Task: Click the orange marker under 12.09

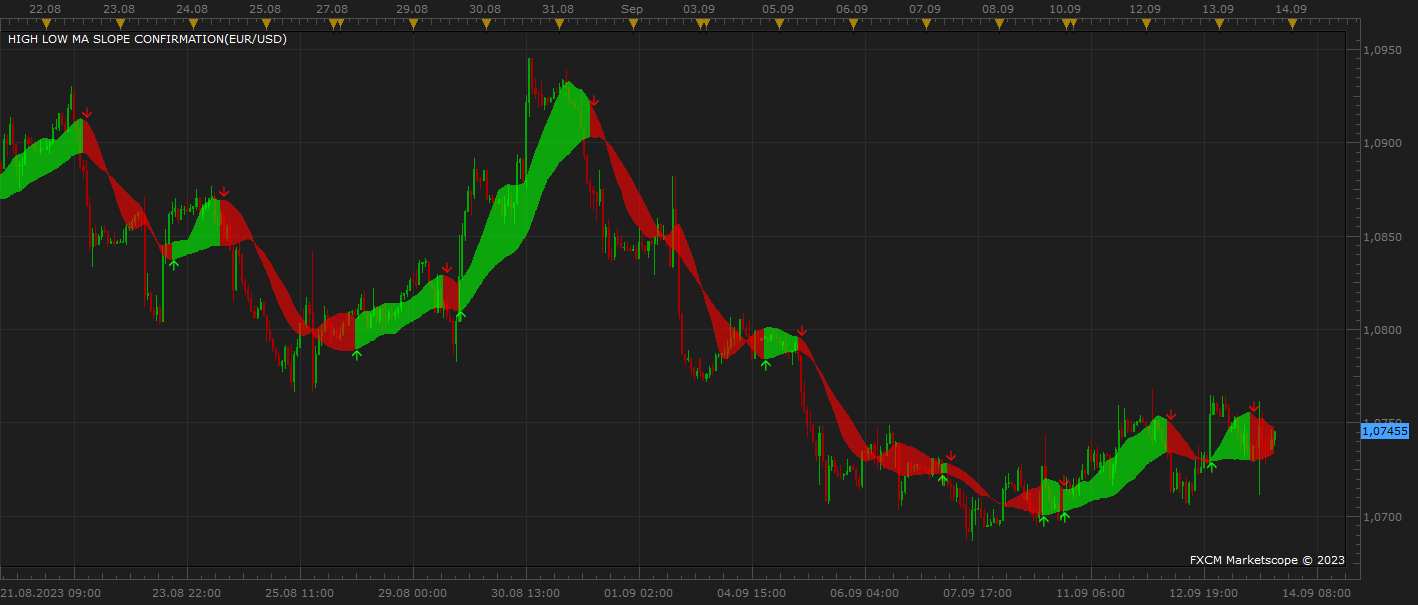Action: tap(1146, 23)
